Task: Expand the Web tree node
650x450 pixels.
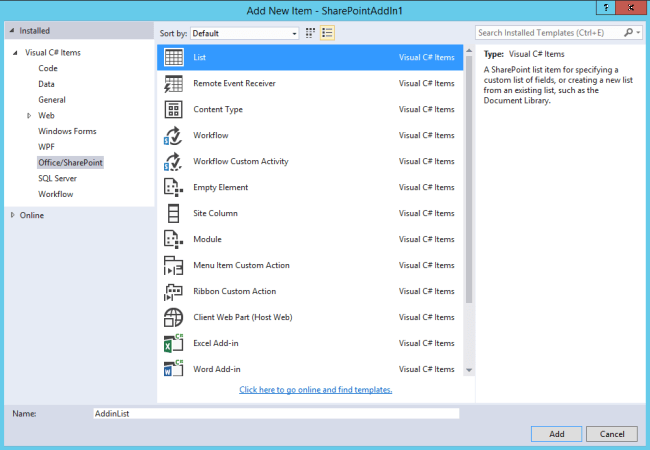Action: (x=29, y=116)
